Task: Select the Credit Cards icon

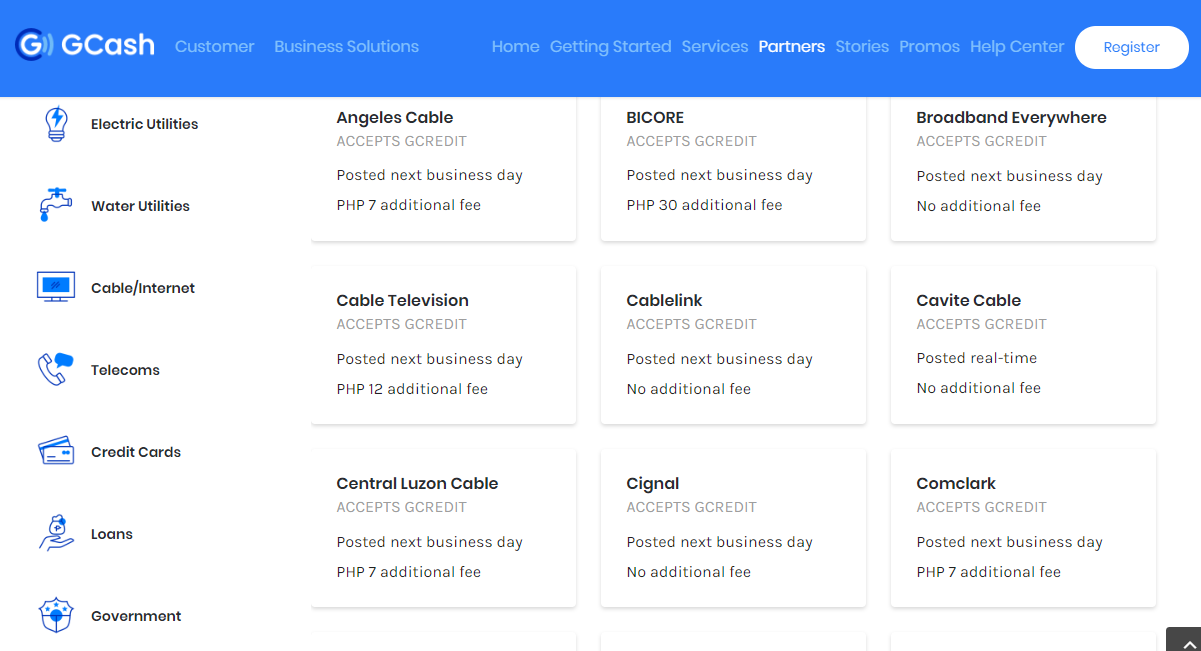Action: pyautogui.click(x=56, y=451)
